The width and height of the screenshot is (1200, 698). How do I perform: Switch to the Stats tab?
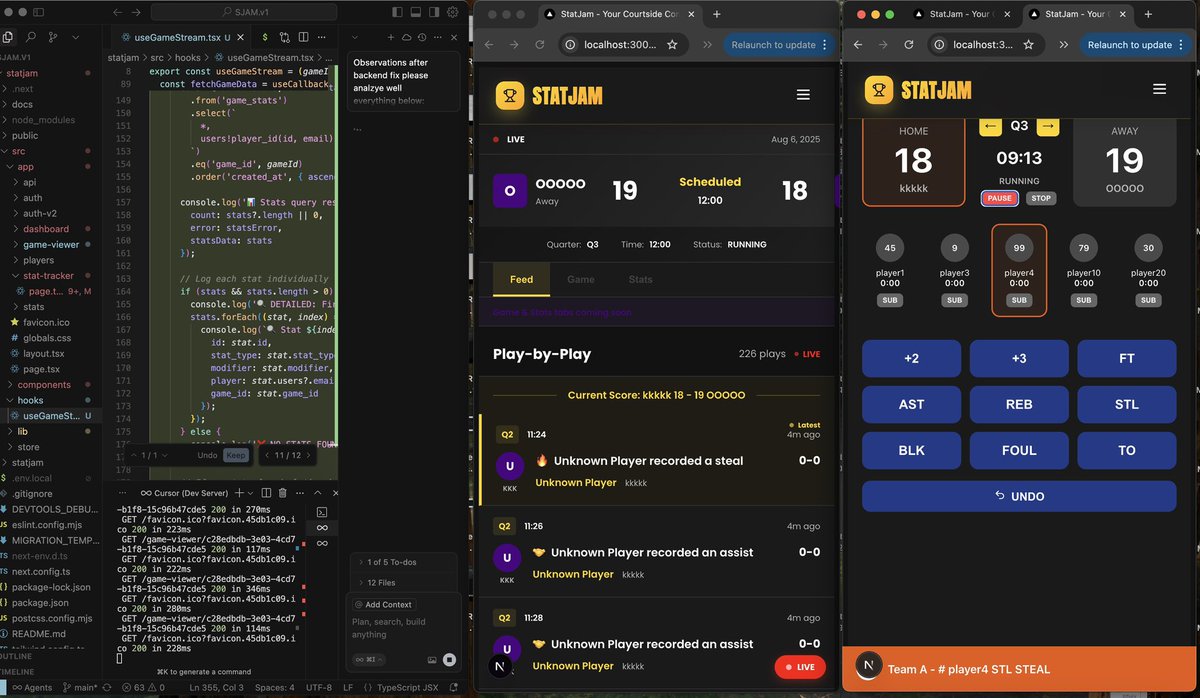coord(641,280)
